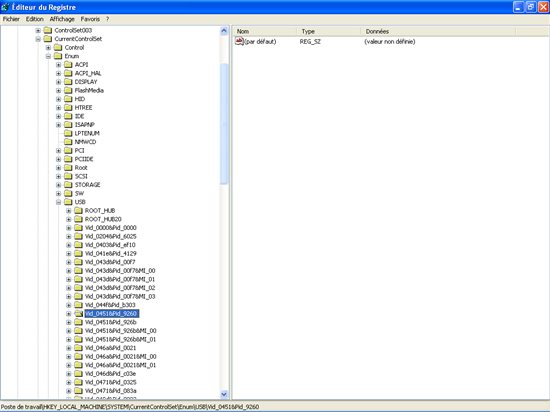
Task: Click the HID folder icon
Action: 68,99
